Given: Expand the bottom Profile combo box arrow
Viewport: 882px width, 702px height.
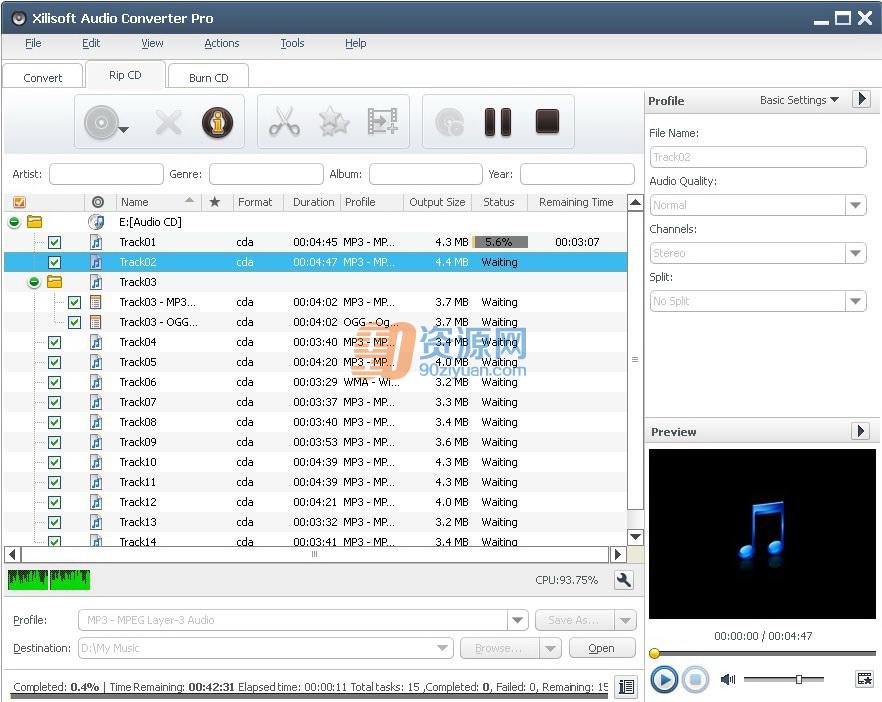Looking at the screenshot, I should [x=517, y=620].
